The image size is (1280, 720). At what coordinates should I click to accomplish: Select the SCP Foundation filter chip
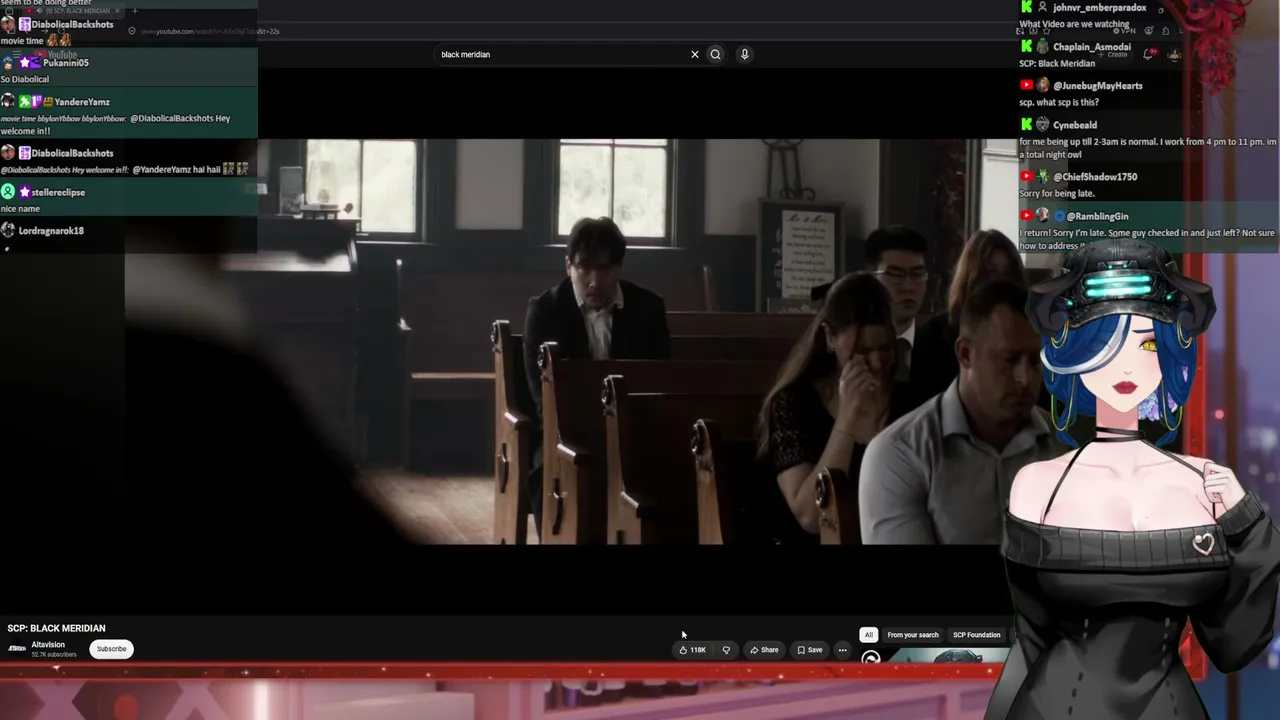(x=977, y=635)
